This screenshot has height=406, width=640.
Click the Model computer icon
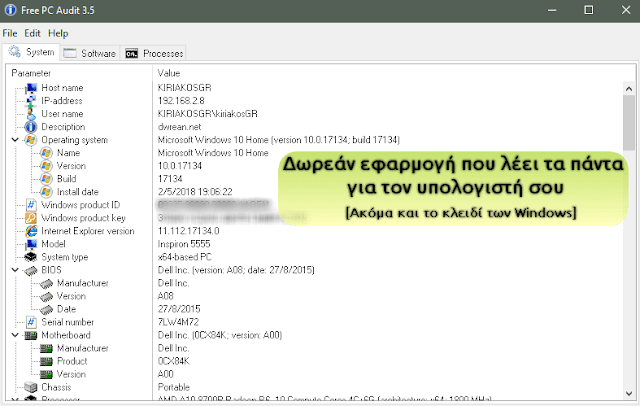pyautogui.click(x=31, y=244)
